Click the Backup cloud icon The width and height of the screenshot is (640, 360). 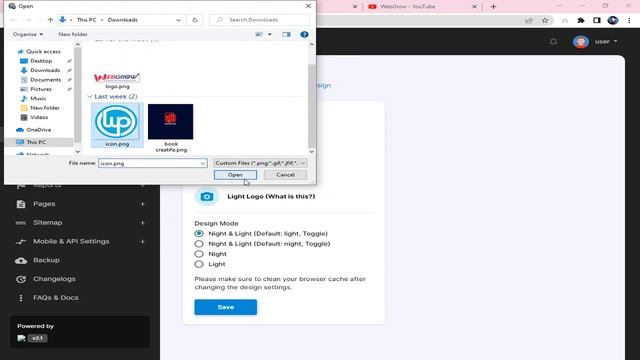(21, 261)
